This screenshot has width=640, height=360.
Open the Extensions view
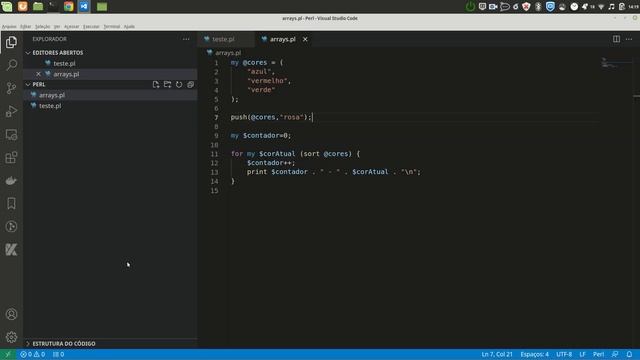click(x=11, y=158)
